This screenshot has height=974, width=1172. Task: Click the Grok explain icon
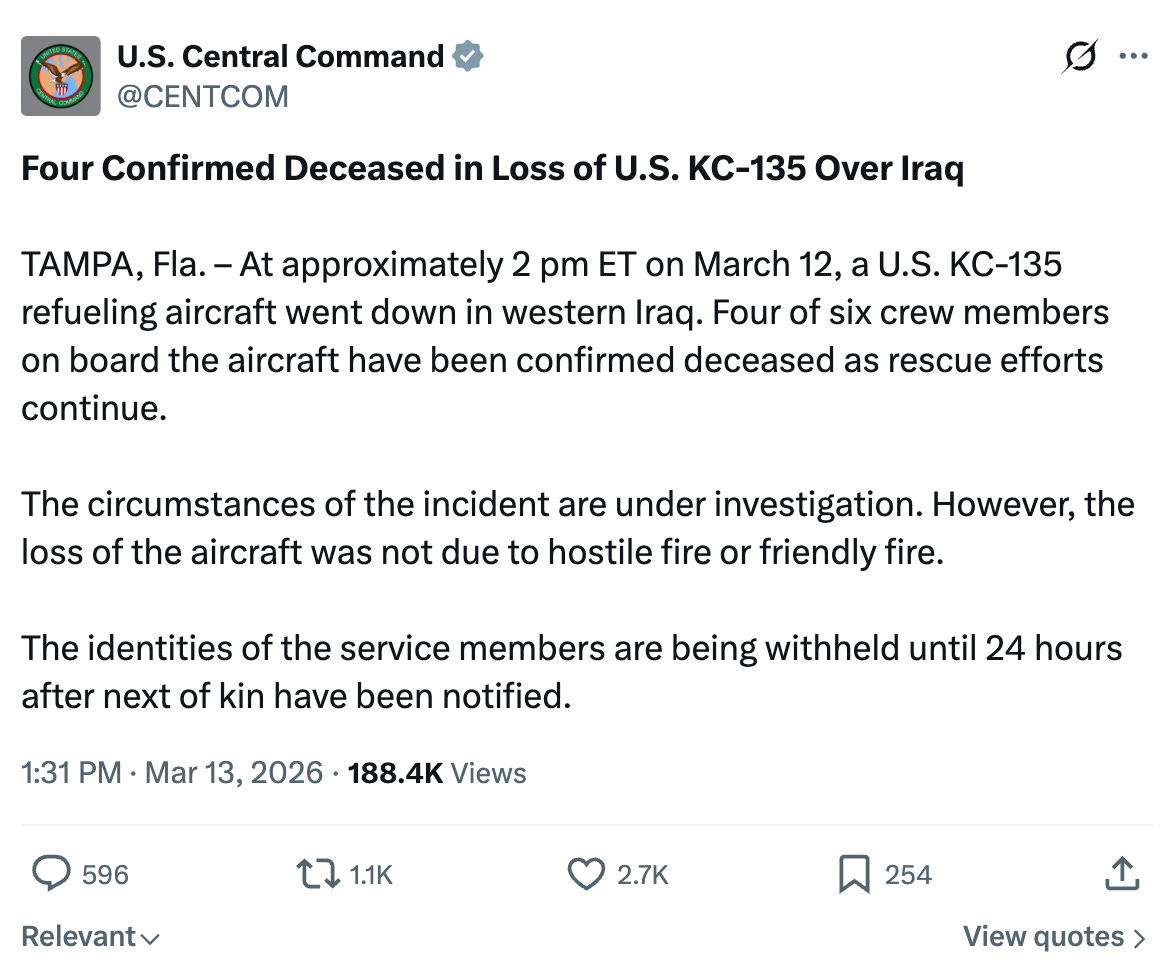(1080, 56)
